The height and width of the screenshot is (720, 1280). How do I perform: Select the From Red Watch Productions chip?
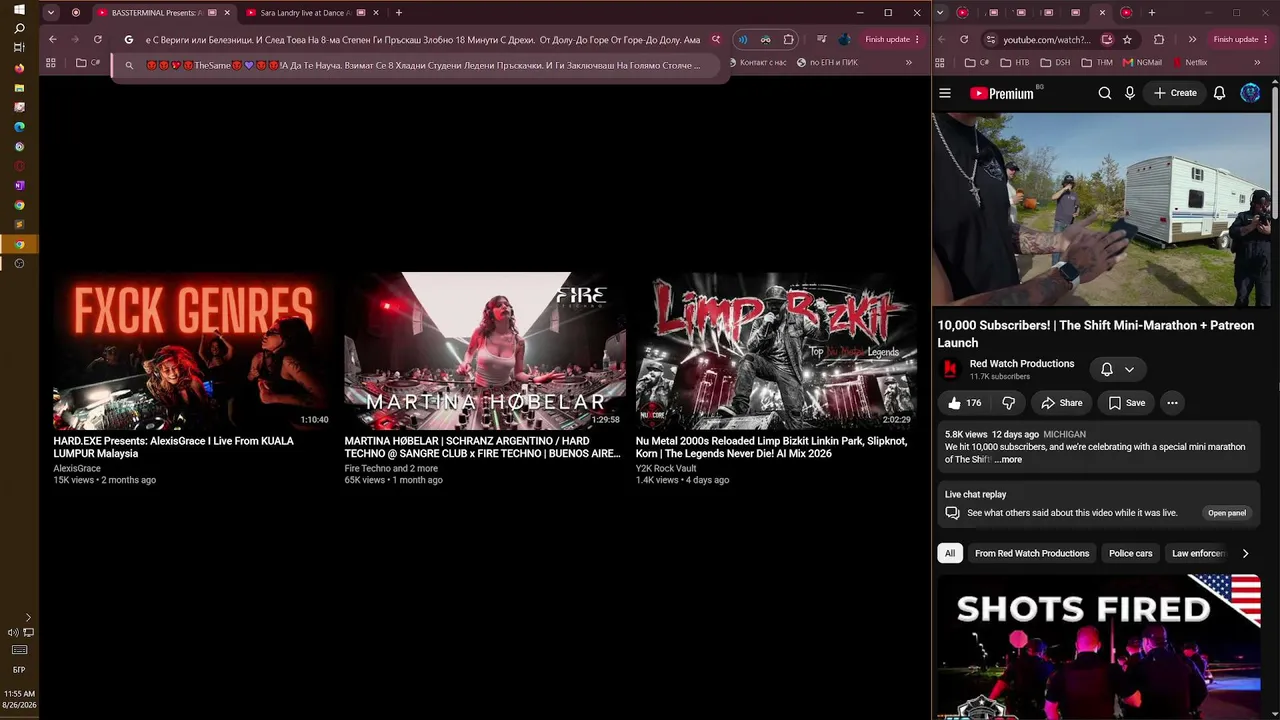(x=1032, y=553)
